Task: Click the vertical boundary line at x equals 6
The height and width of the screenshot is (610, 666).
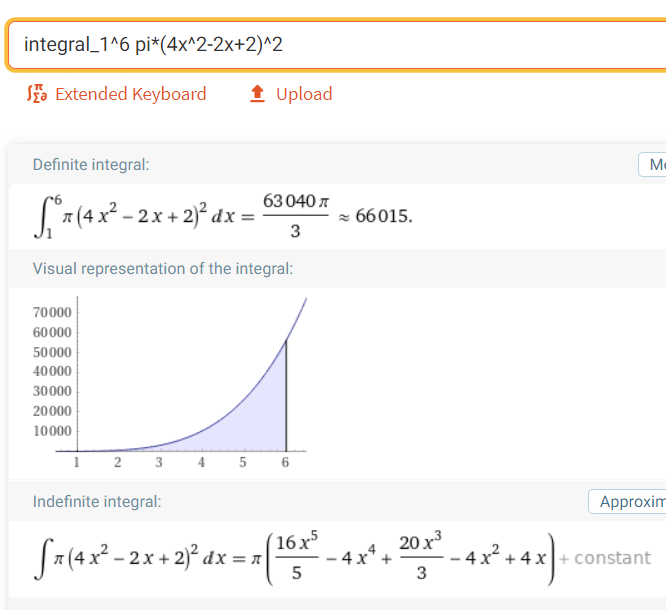Action: (286, 395)
